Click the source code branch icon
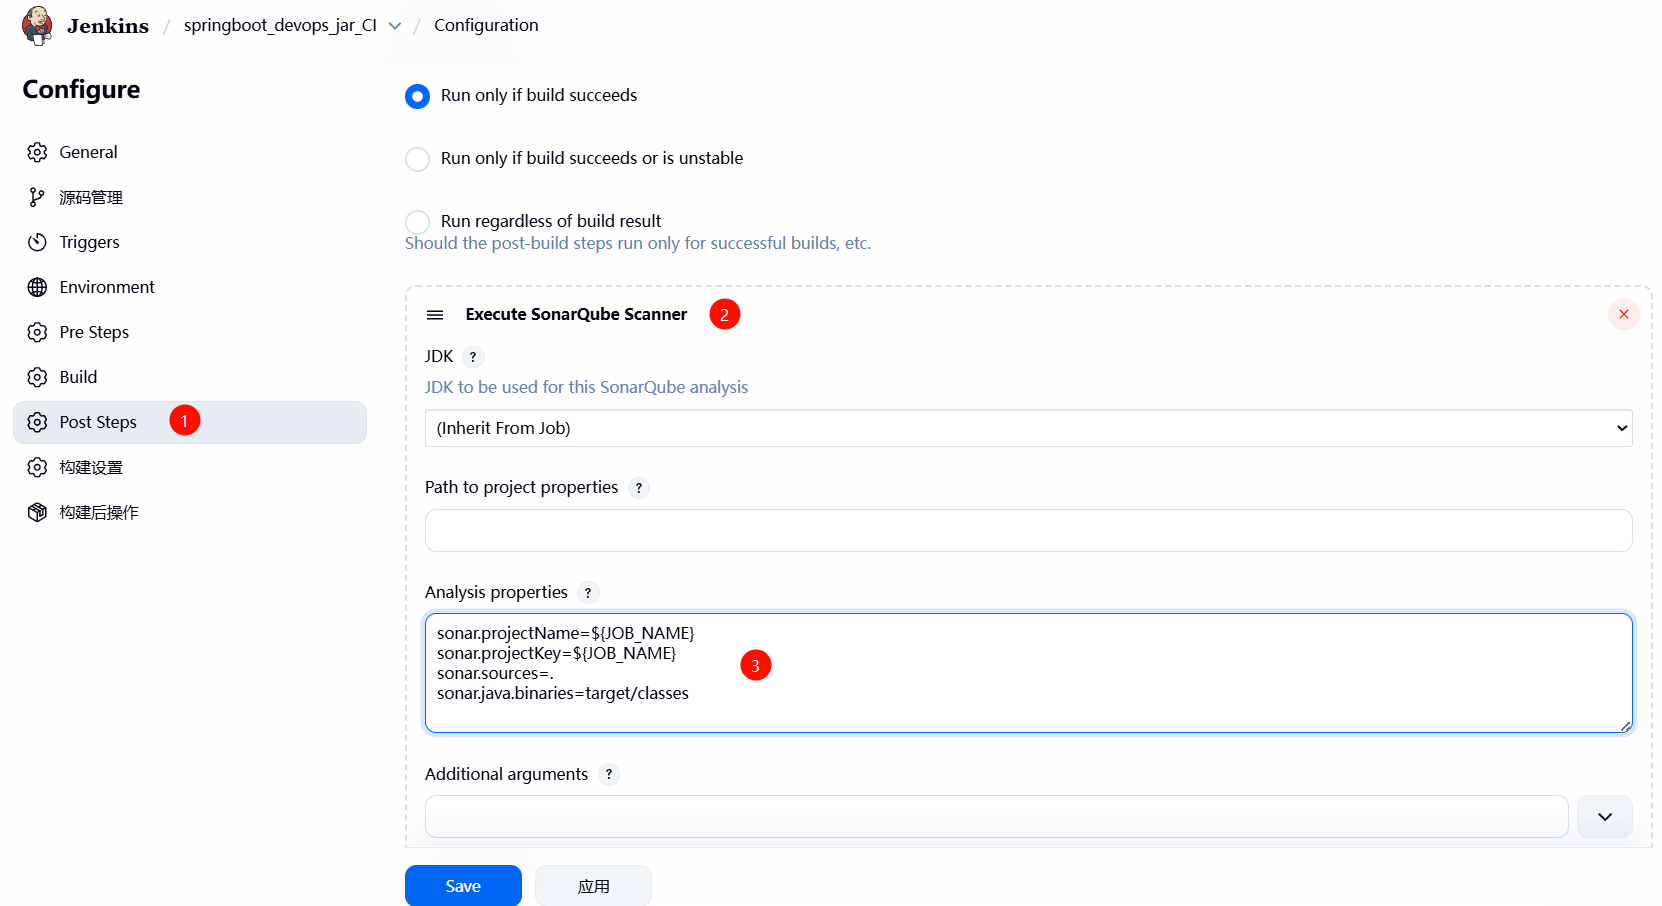 pos(37,197)
